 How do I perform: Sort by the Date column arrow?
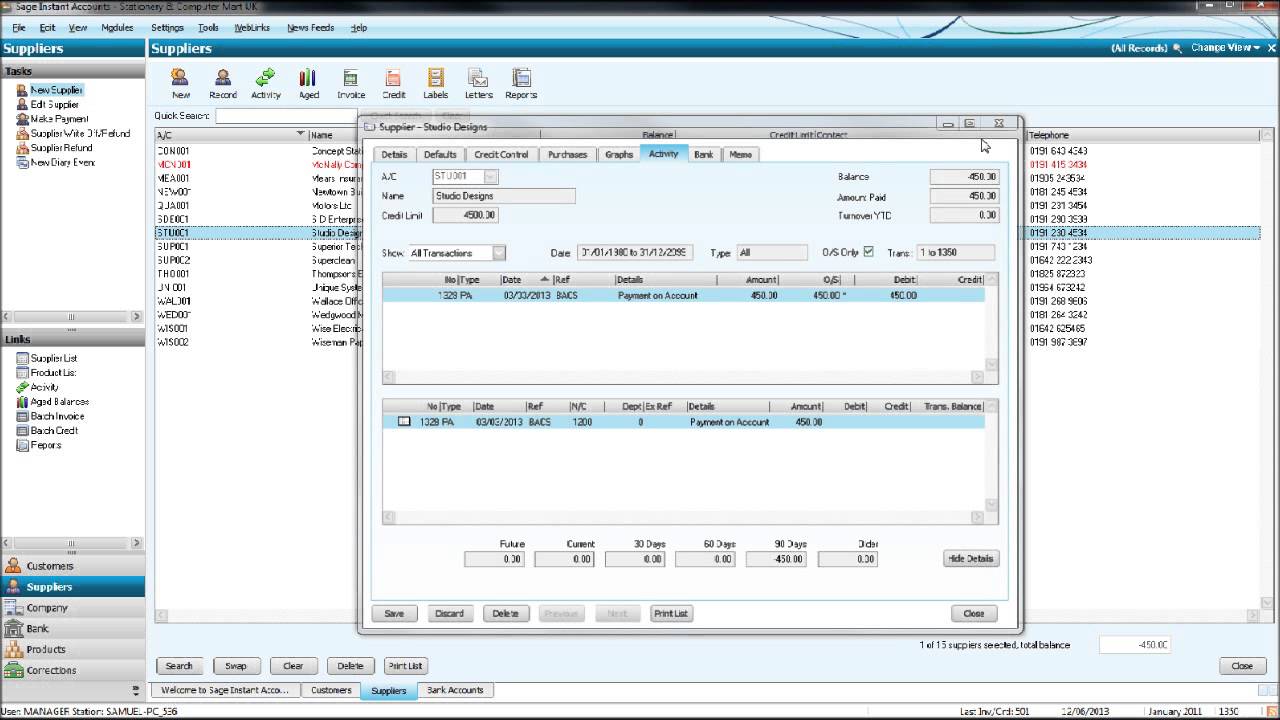(544, 280)
